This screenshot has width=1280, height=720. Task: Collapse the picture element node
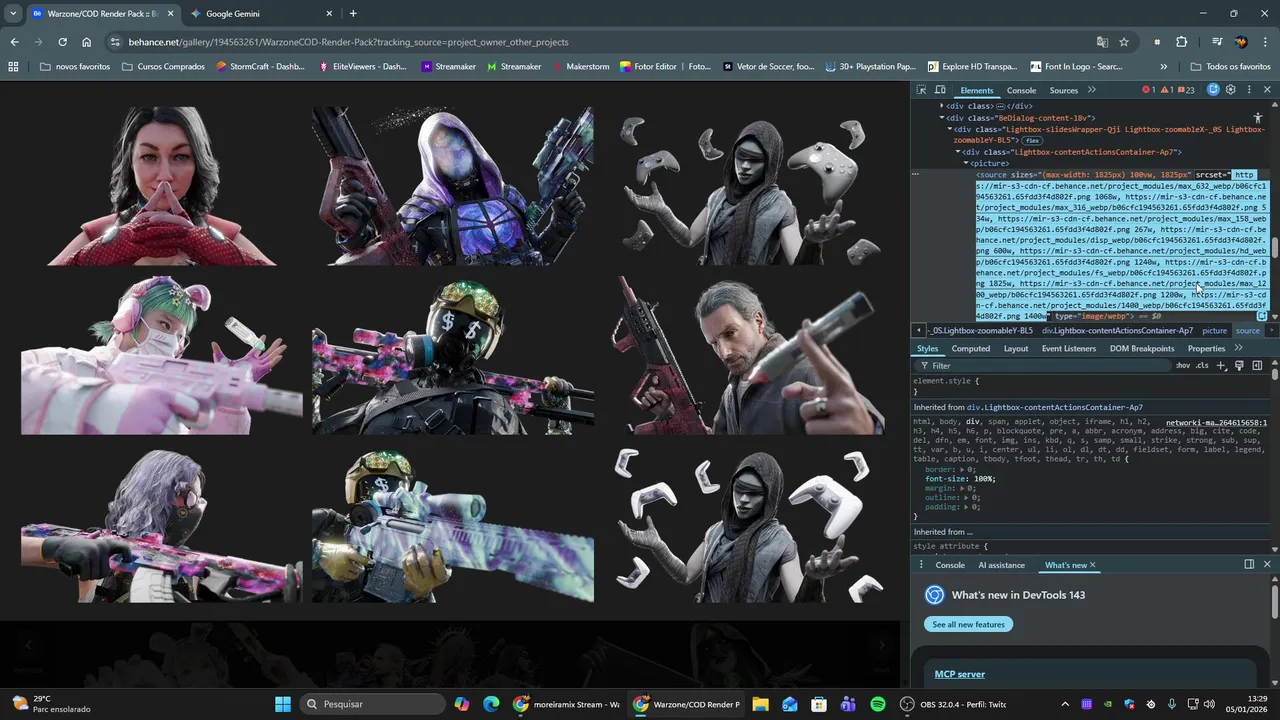pyautogui.click(x=966, y=163)
